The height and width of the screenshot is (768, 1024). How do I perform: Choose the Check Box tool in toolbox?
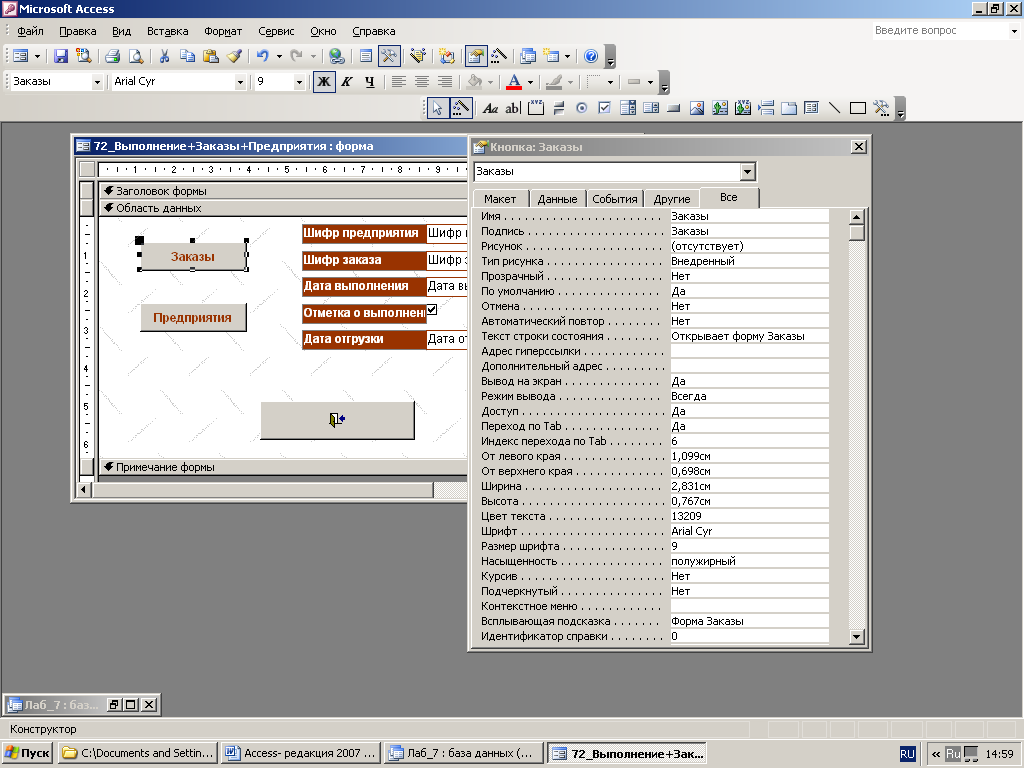click(605, 108)
